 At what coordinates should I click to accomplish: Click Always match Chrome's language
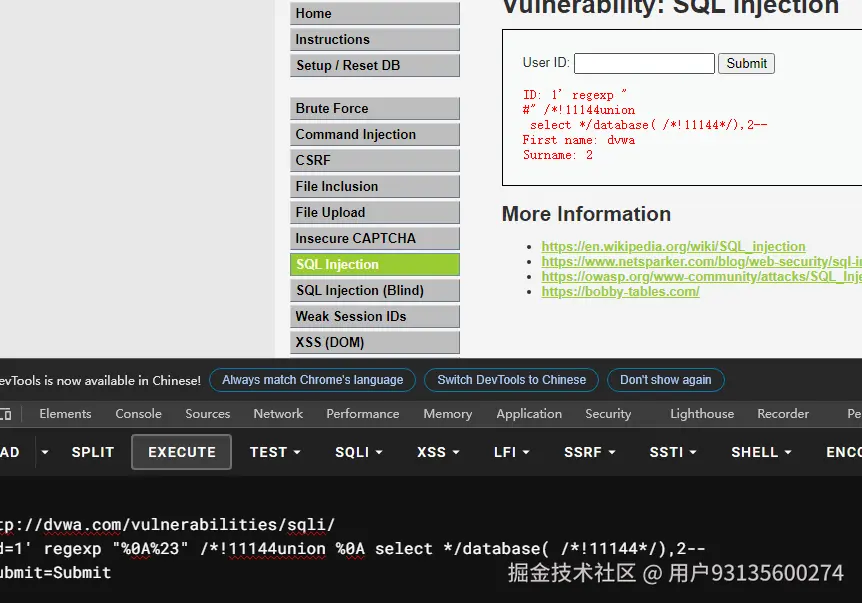[312, 380]
